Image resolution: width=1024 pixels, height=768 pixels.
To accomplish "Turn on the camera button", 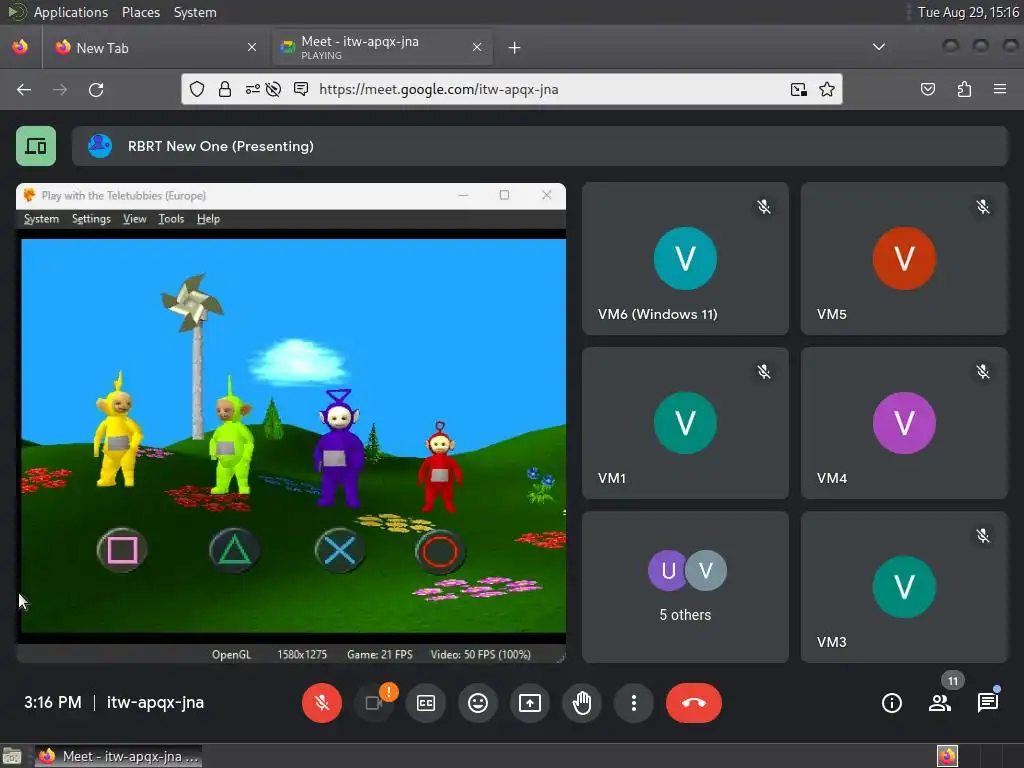I will point(374,703).
